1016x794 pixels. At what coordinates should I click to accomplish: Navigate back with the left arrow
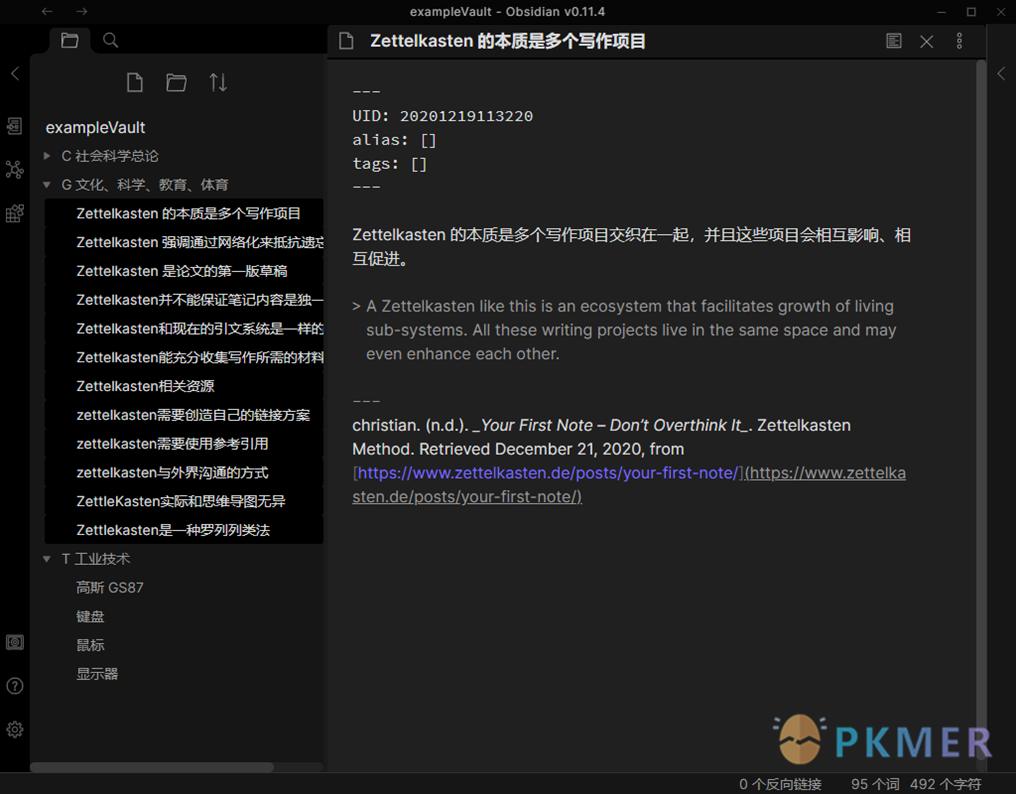pos(47,11)
